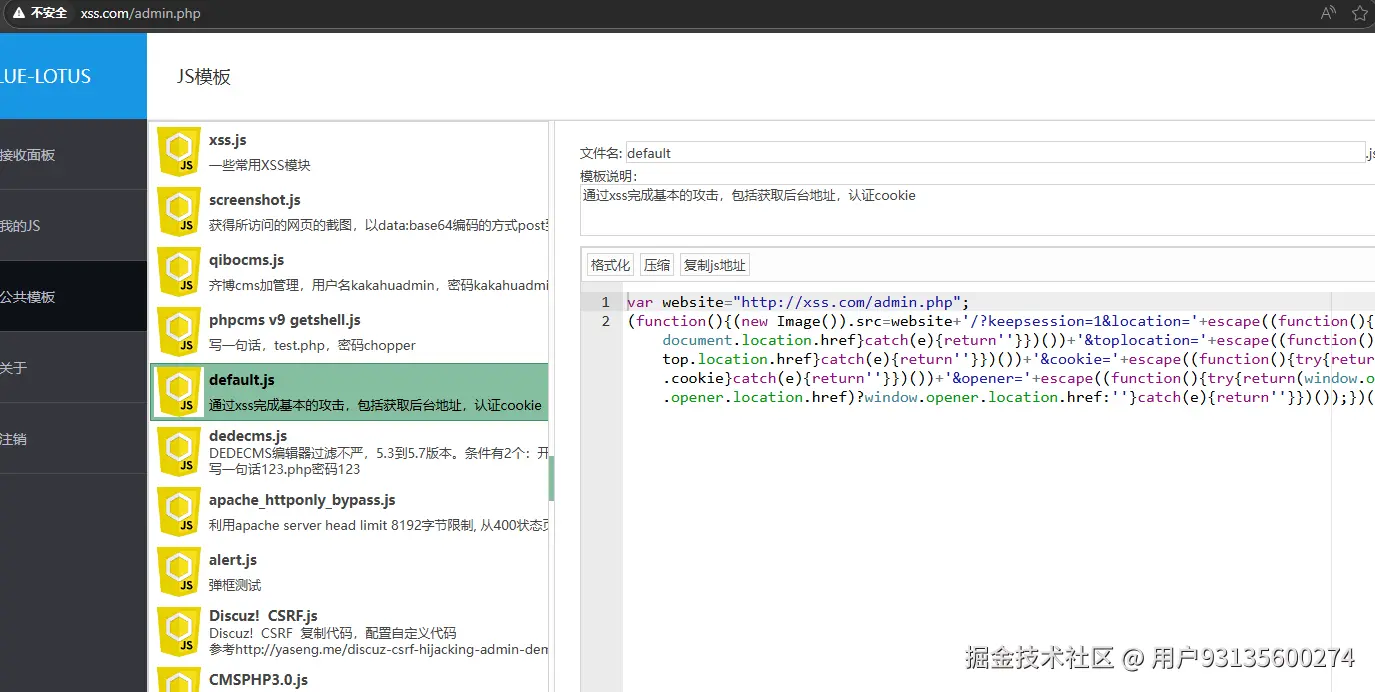Click the 模板说明 description textarea
The image size is (1375, 692).
[x=978, y=210]
